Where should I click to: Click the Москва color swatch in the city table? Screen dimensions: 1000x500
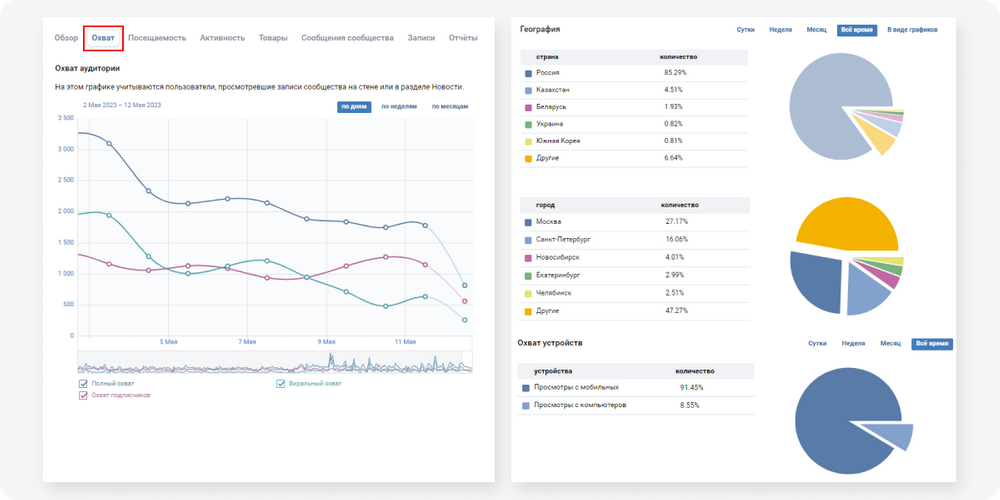(x=527, y=221)
